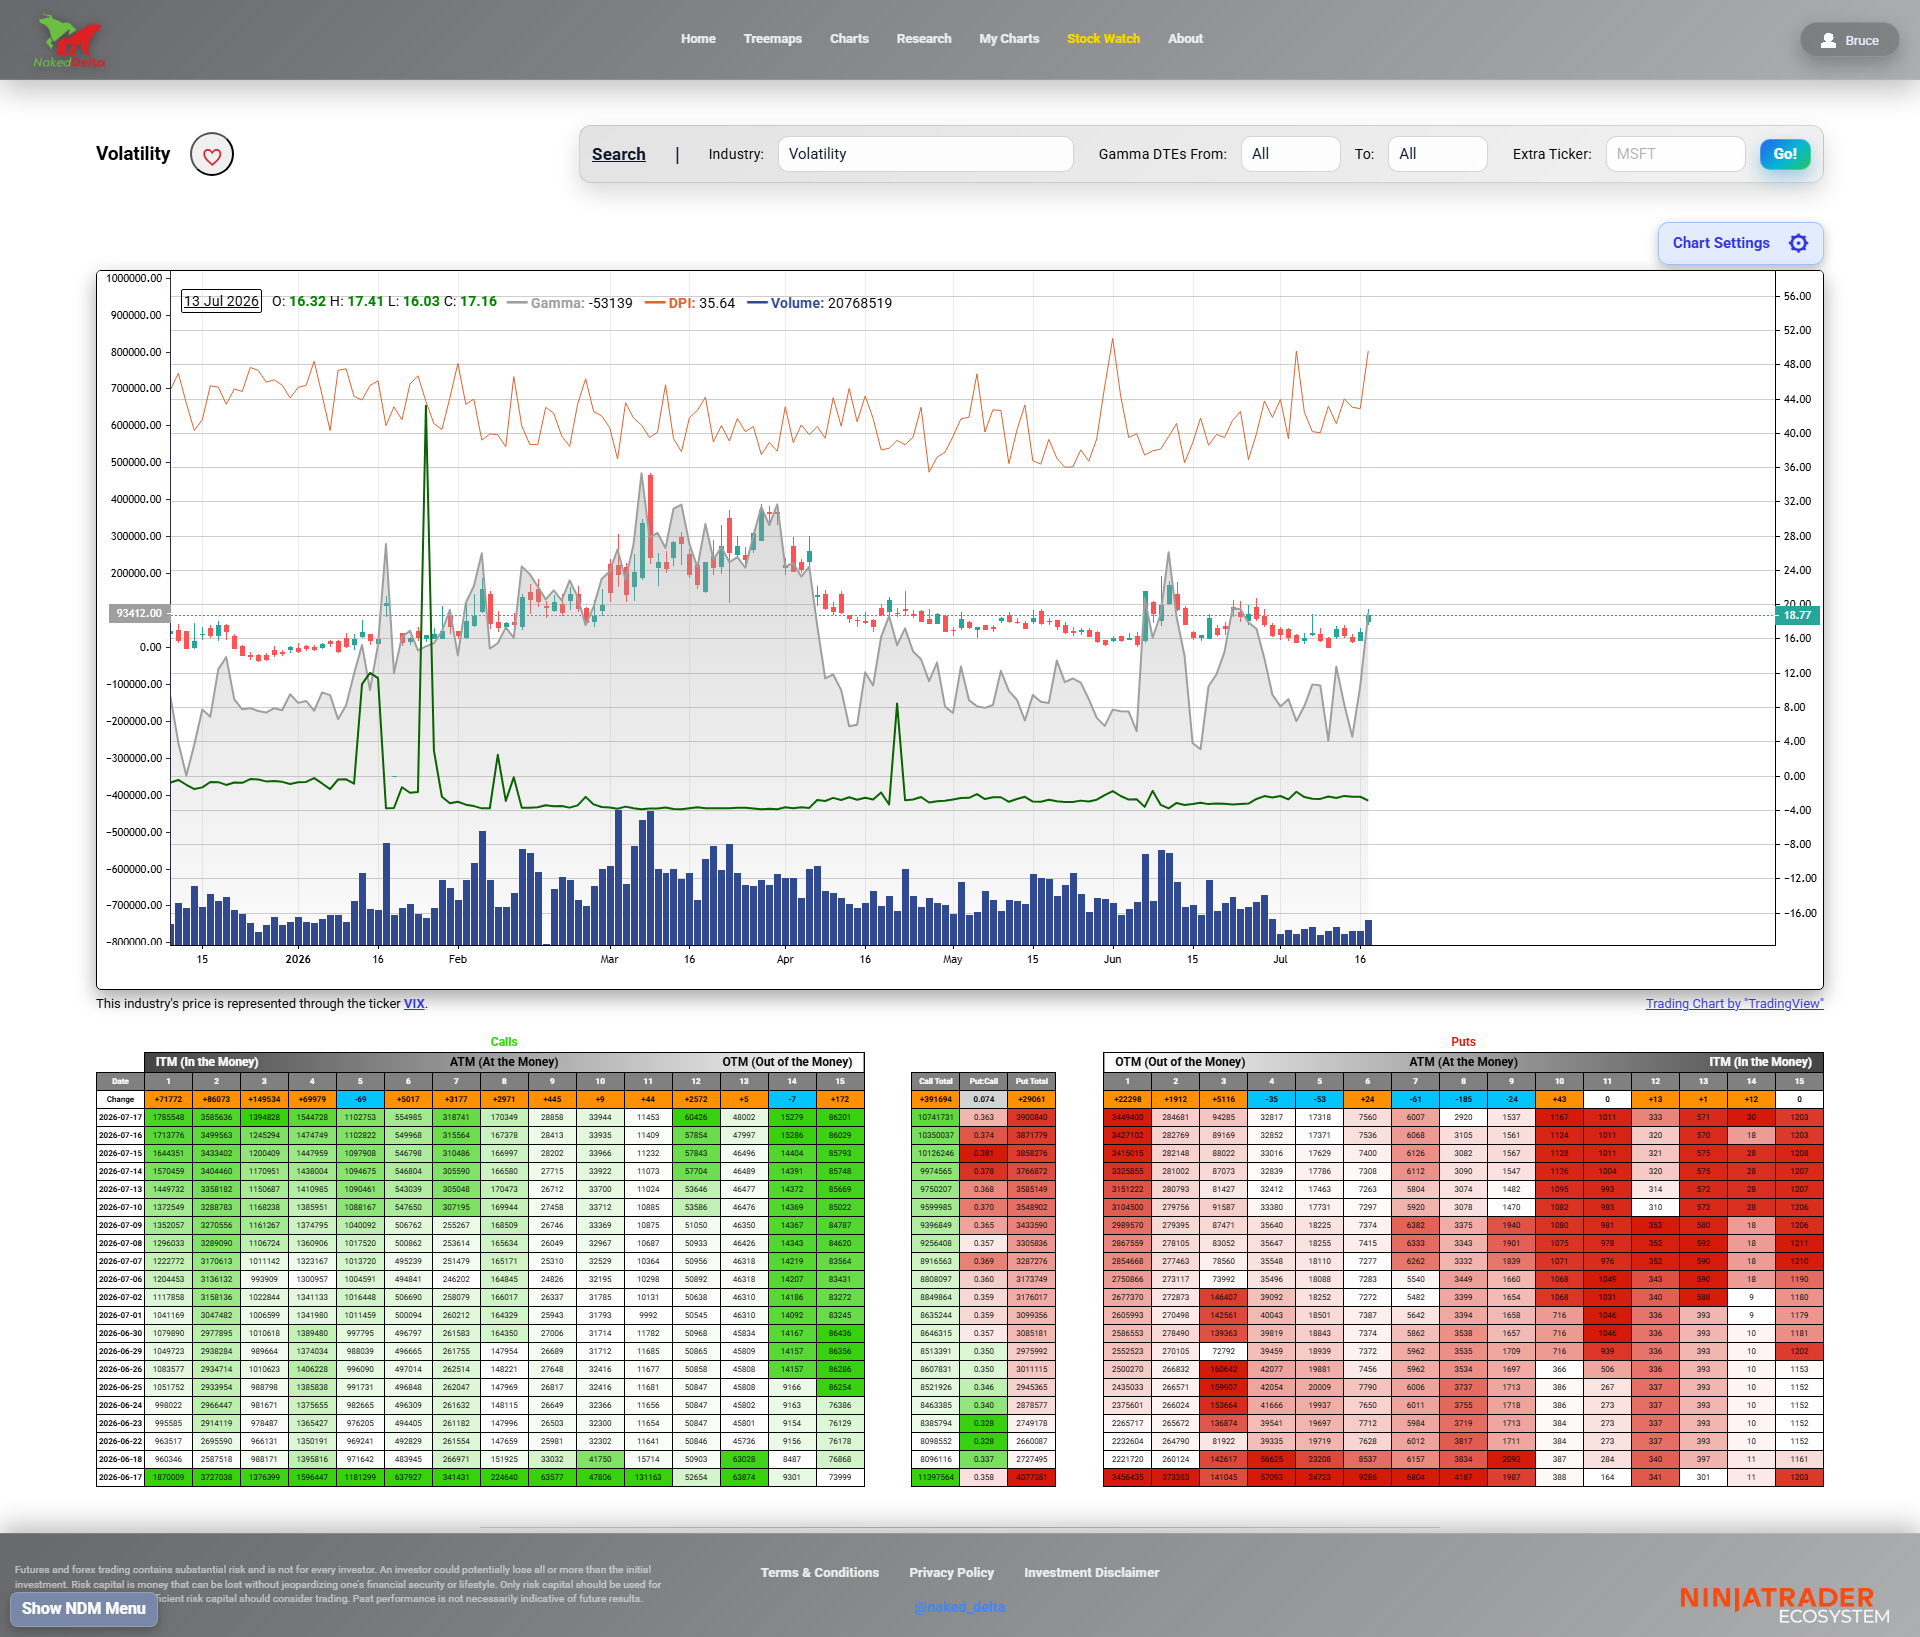Open the Bruce account button
The image size is (1920, 1637).
1849,41
